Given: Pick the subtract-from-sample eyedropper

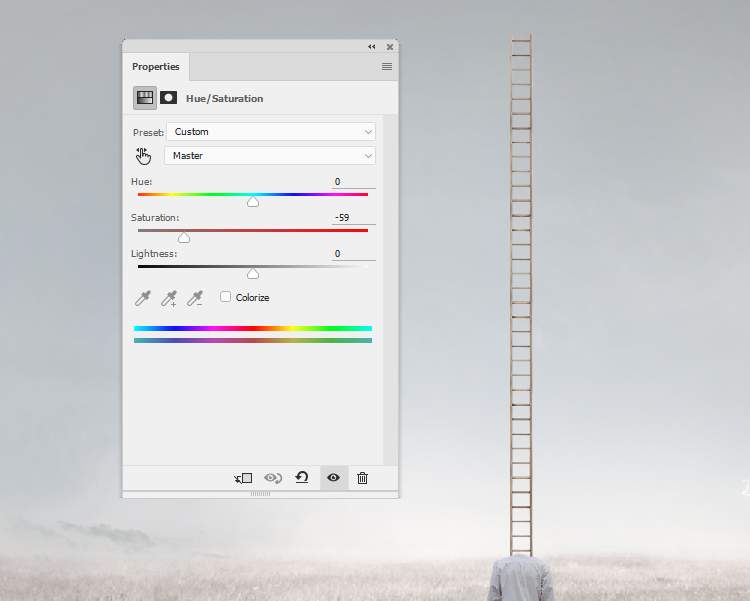Looking at the screenshot, I should tap(195, 298).
